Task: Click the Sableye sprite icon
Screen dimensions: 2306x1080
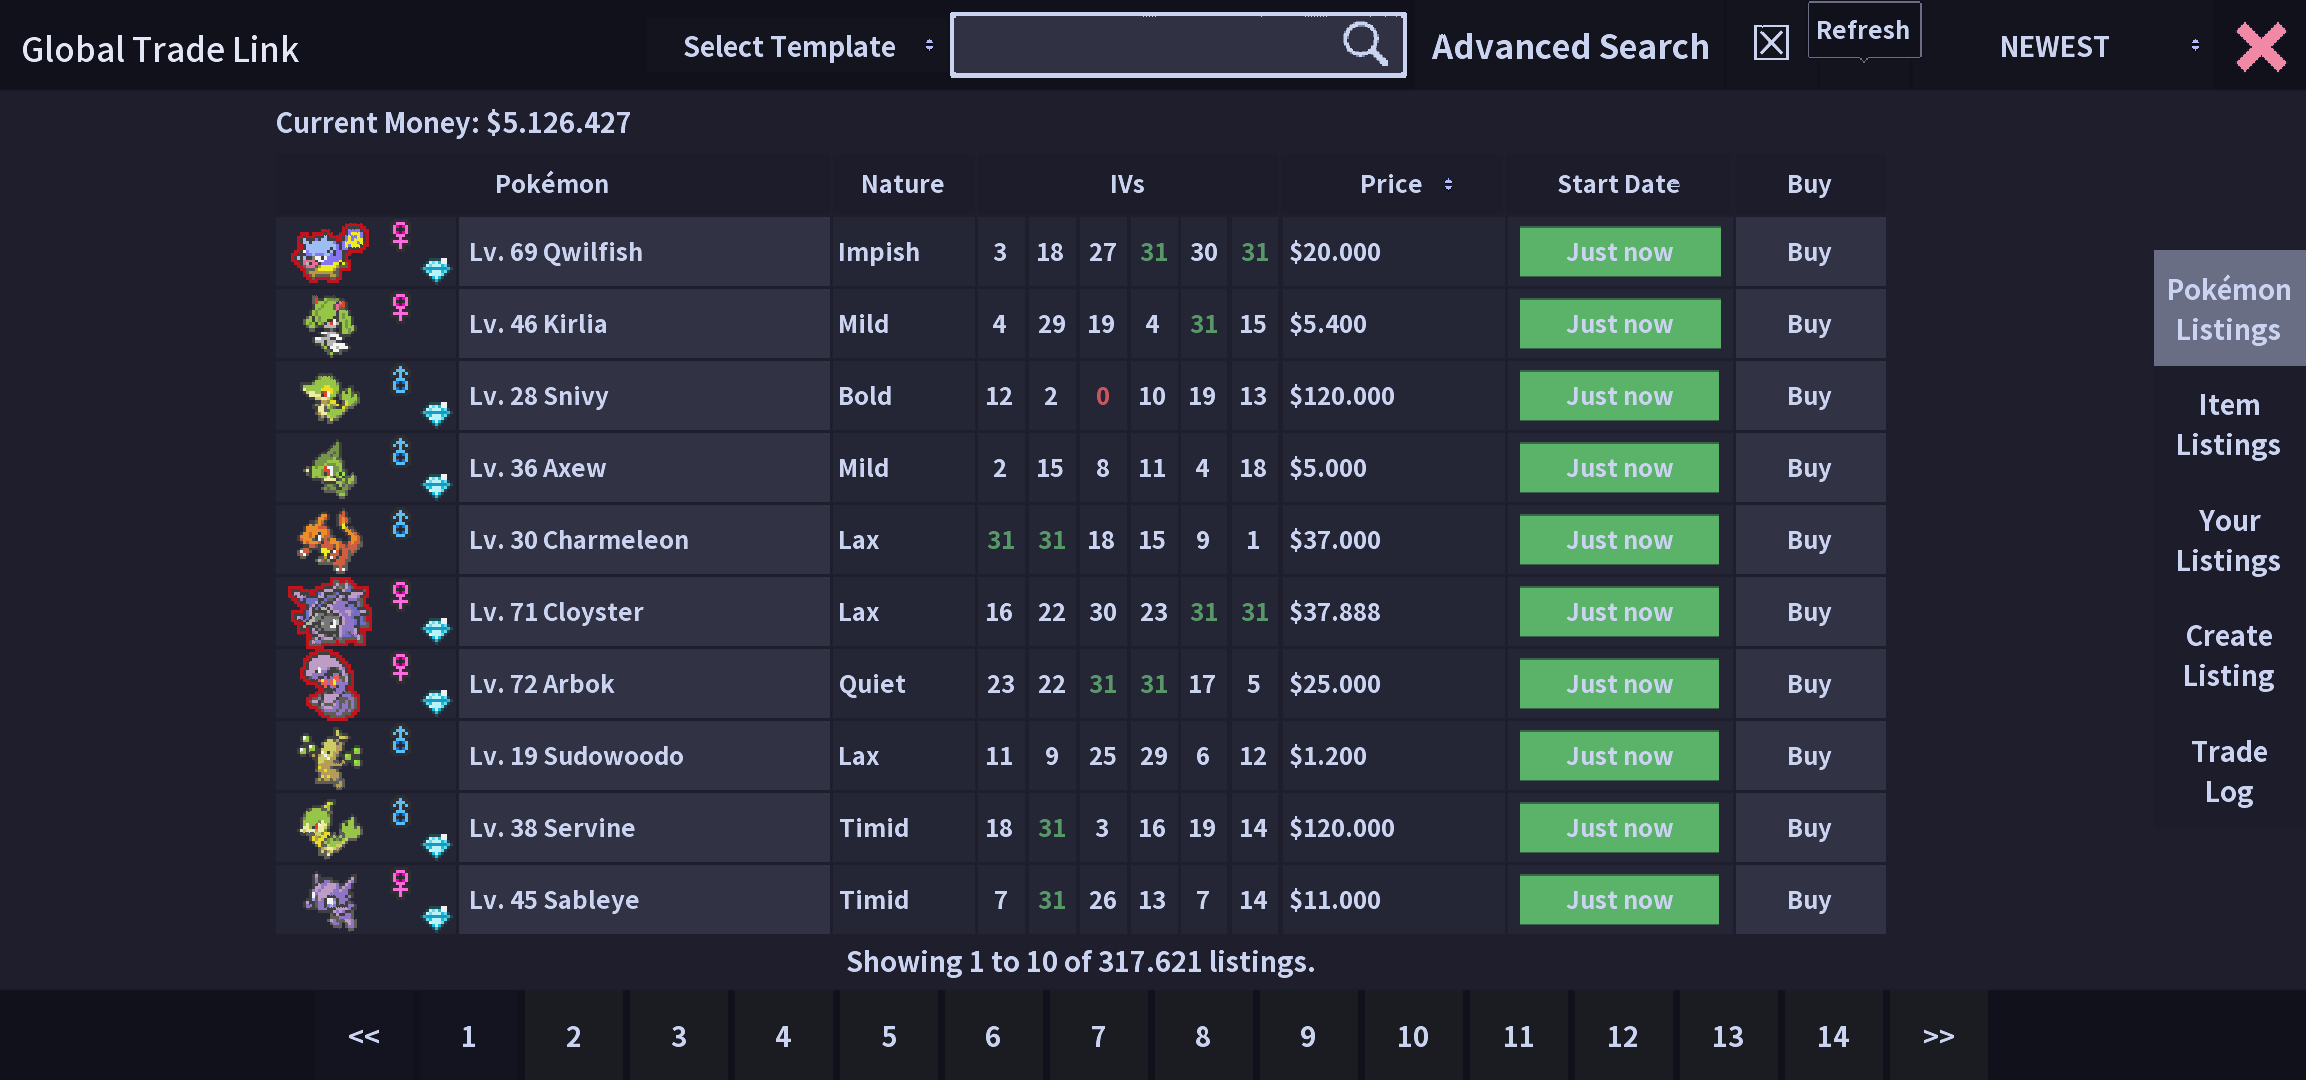Action: pyautogui.click(x=331, y=900)
